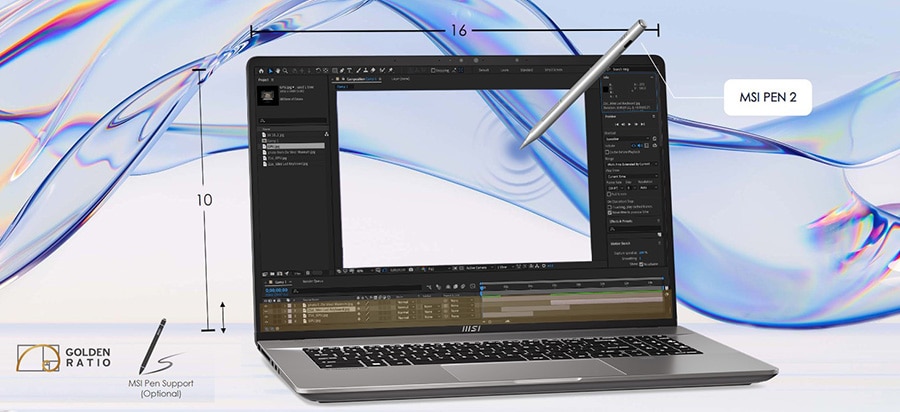Open the 1 View layout dropdown
Viewport: 900px width, 412px height.
tap(505, 268)
